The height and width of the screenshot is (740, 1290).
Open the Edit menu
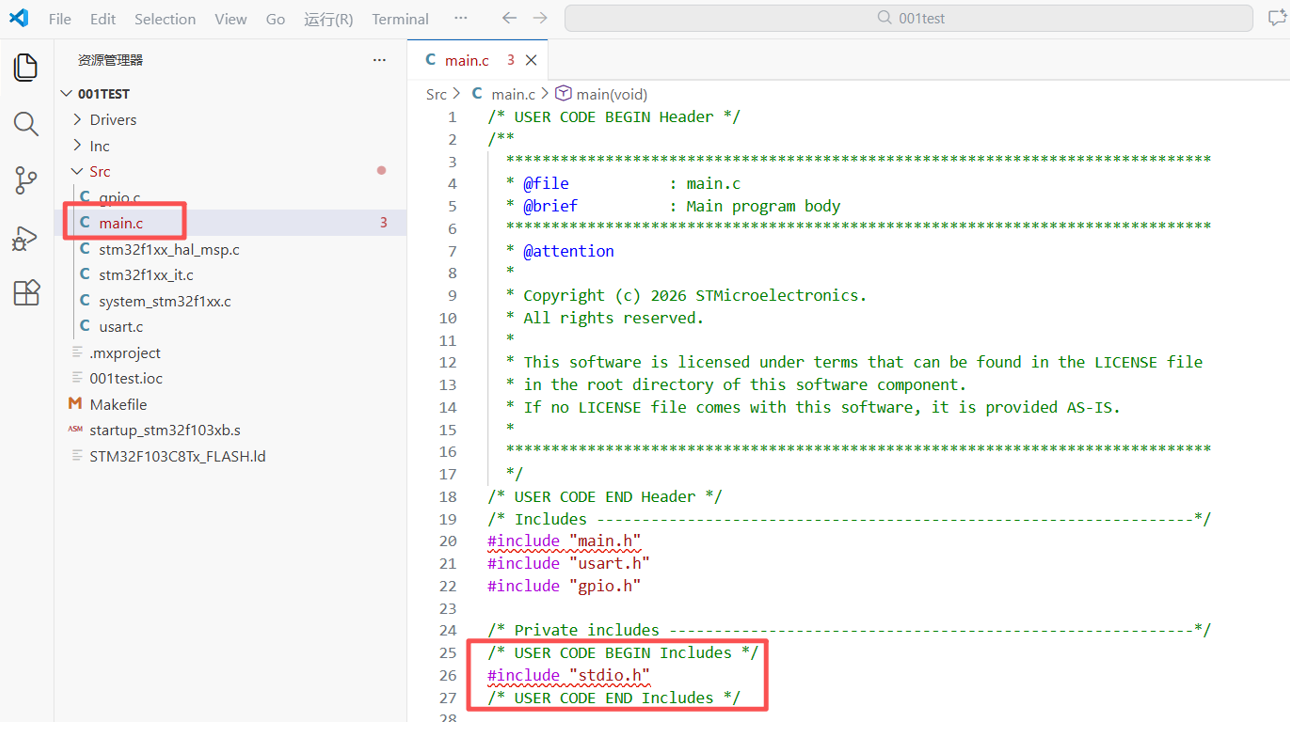point(103,19)
